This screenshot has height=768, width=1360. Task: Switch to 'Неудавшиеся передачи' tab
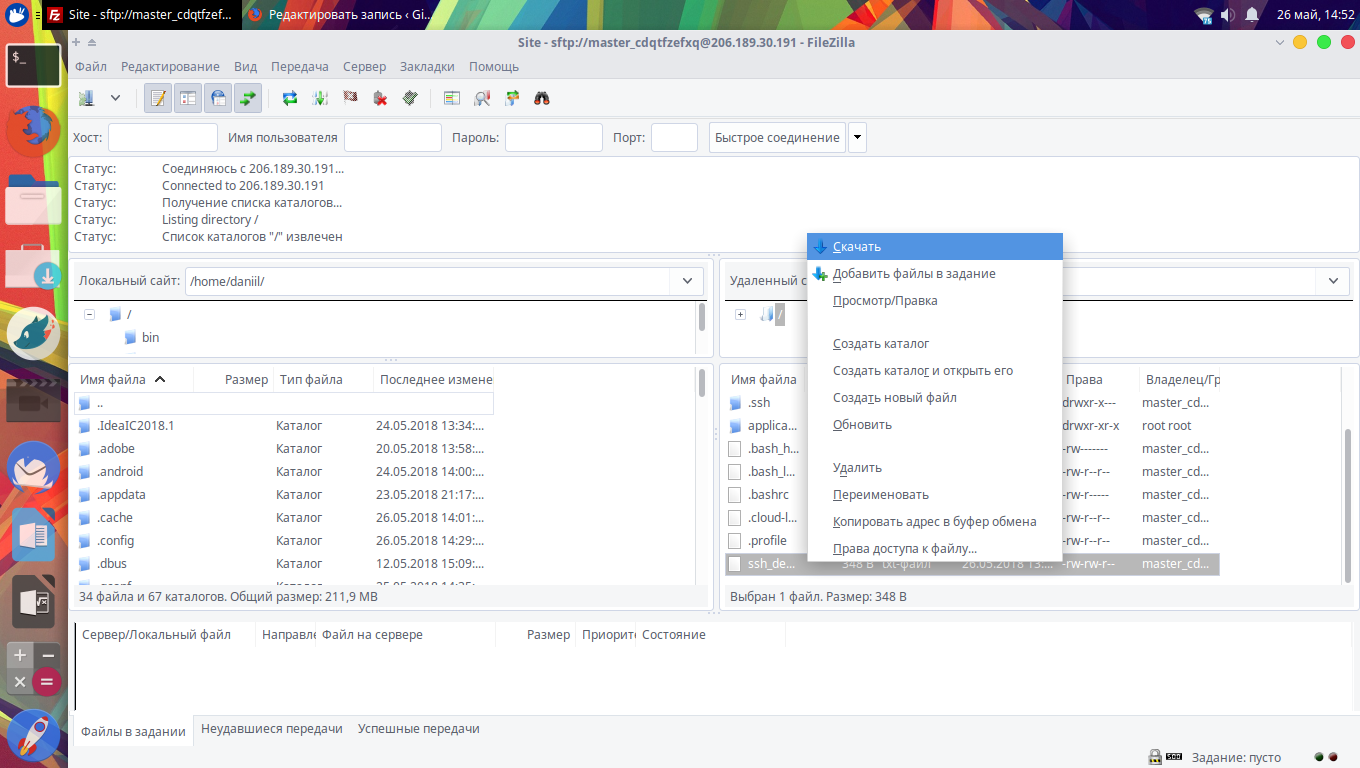coord(272,729)
